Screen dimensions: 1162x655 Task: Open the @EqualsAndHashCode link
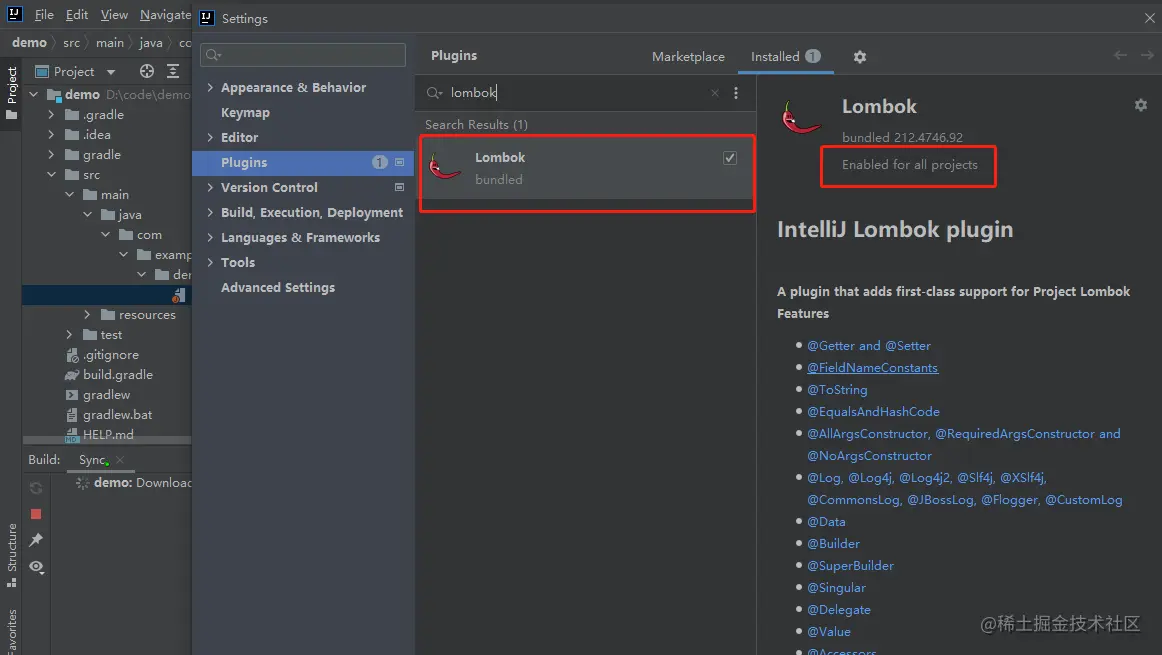[x=873, y=412]
